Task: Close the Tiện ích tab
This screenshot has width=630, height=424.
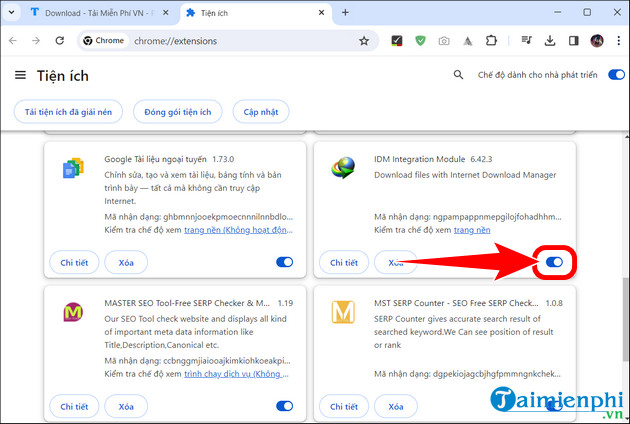Action: tap(321, 13)
